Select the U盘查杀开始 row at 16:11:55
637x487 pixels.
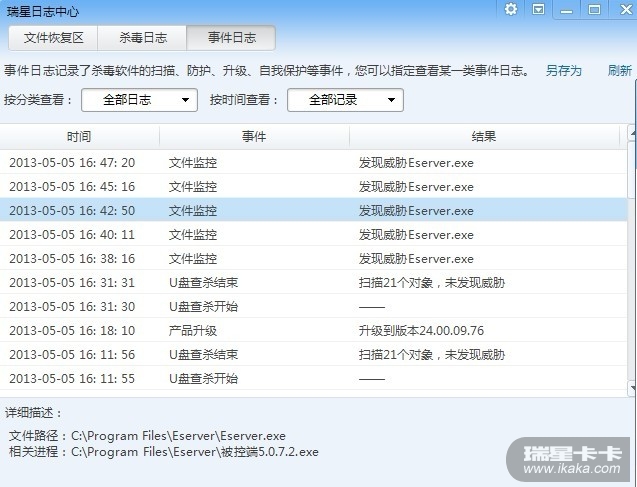pos(313,378)
